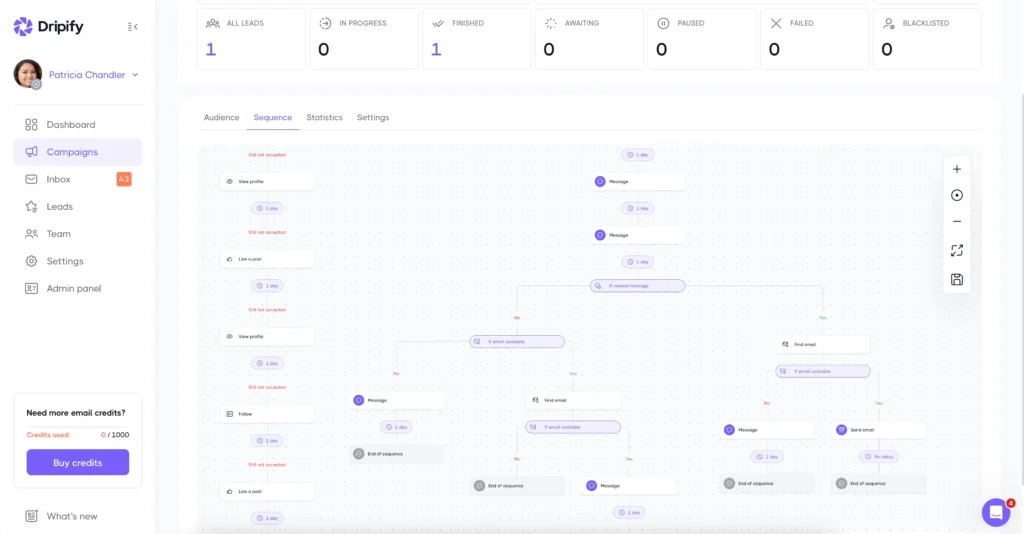Zoom out on the sequence canvas

pyautogui.click(x=957, y=222)
